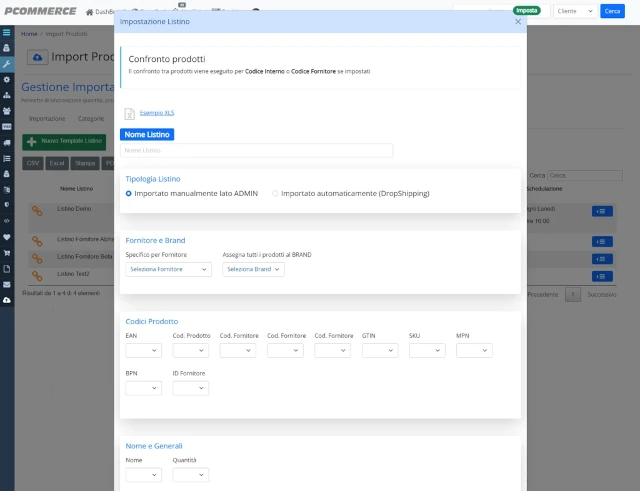Focus the Cerca table search field

click(585, 176)
